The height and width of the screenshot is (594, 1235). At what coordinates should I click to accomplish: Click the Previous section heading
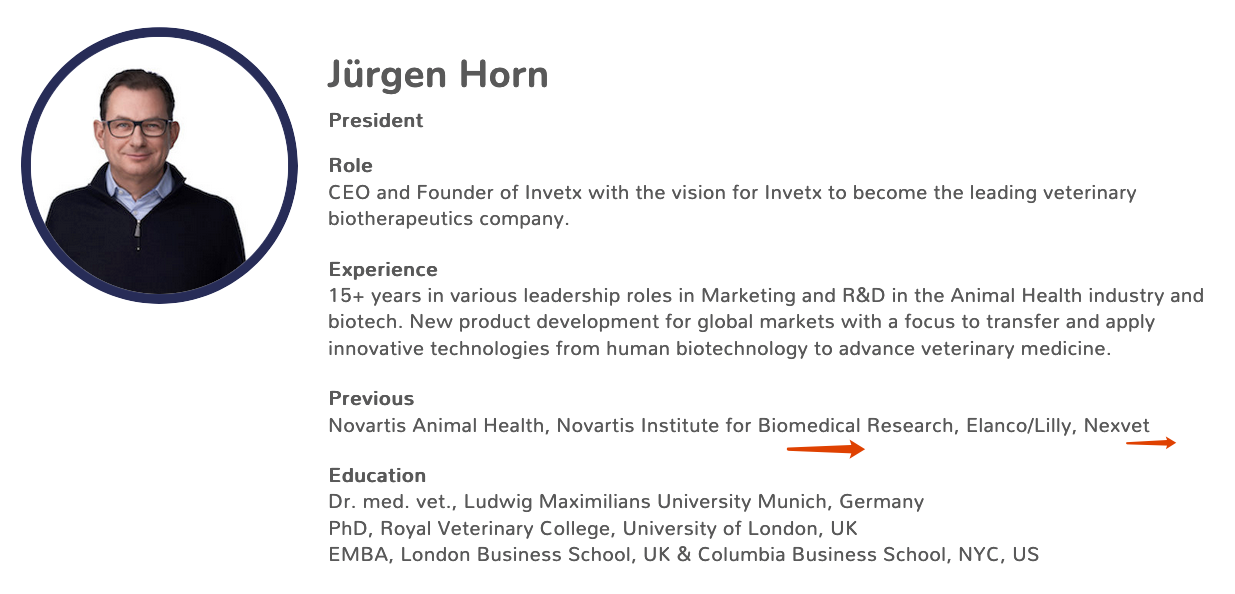point(371,399)
